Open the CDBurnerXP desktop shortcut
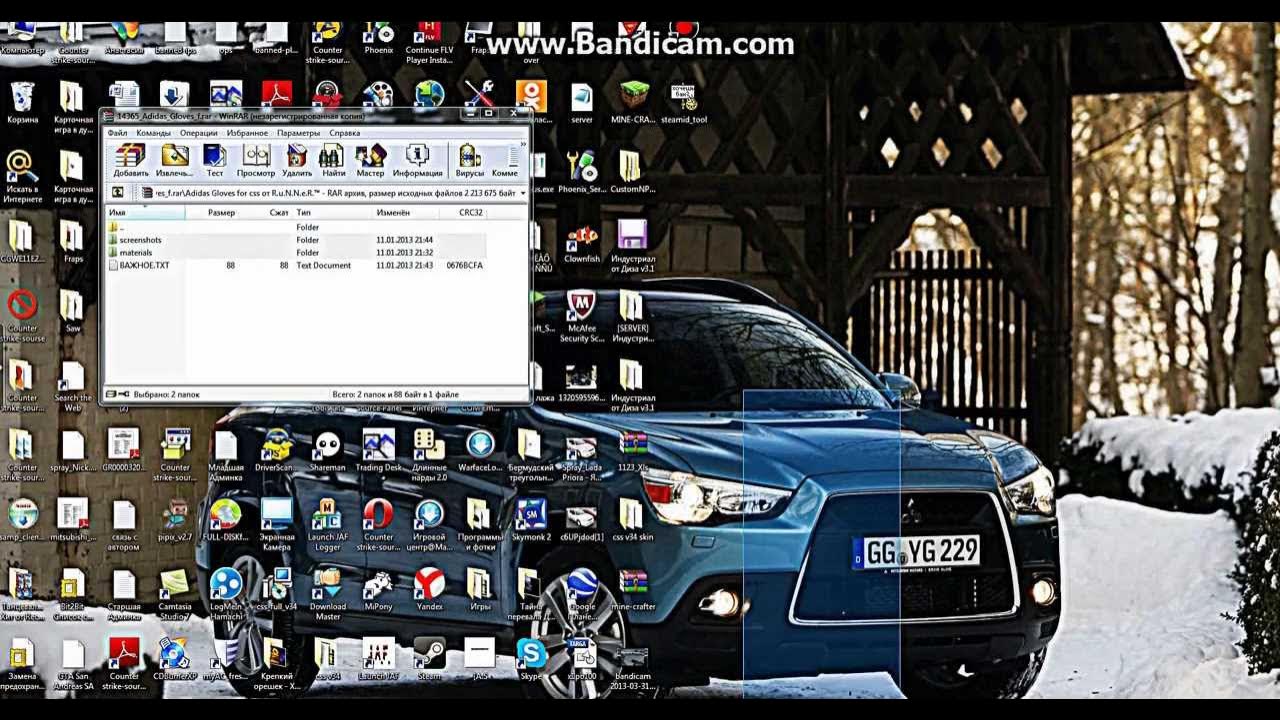Image resolution: width=1280 pixels, height=720 pixels. 174,659
